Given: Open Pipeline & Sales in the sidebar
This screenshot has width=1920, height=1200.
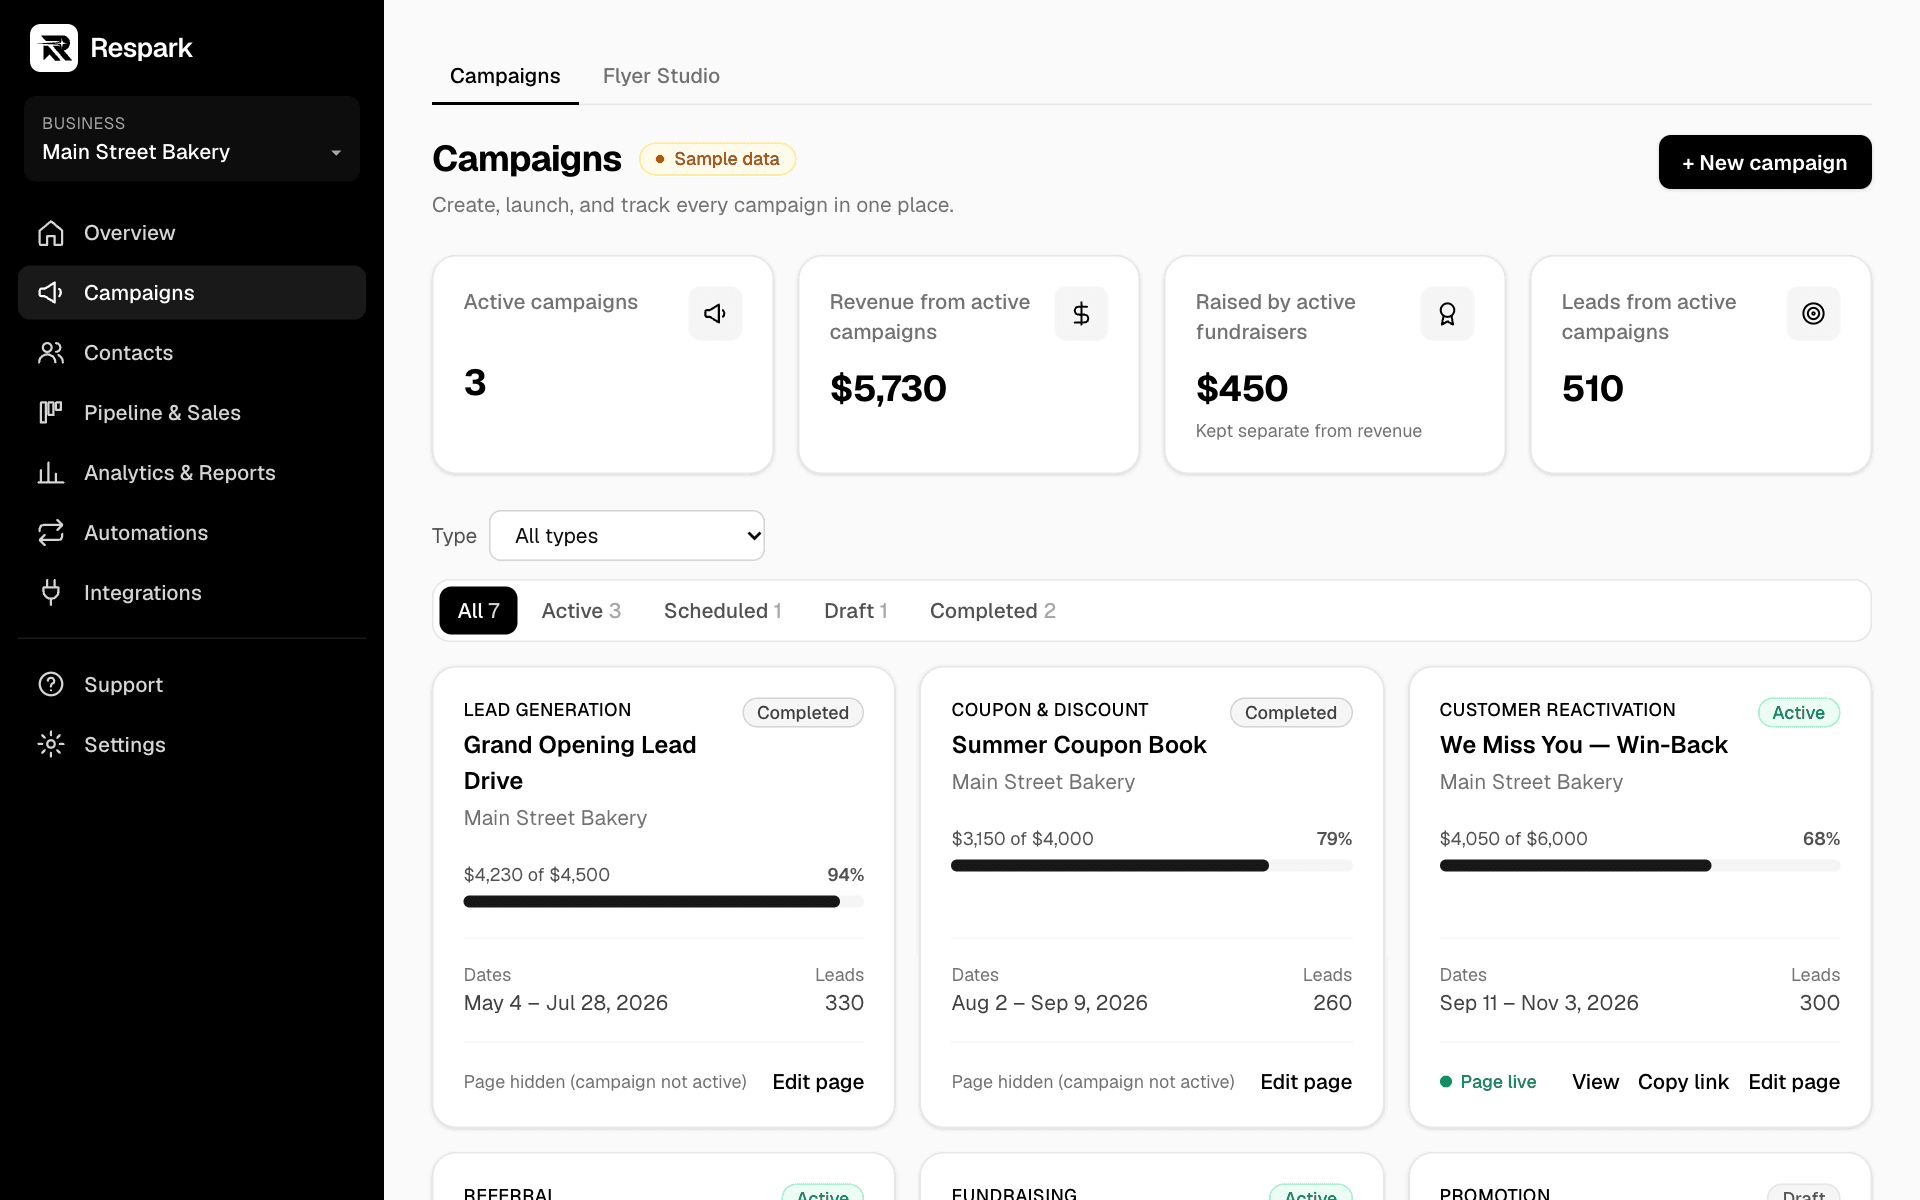Looking at the screenshot, I should (x=192, y=413).
